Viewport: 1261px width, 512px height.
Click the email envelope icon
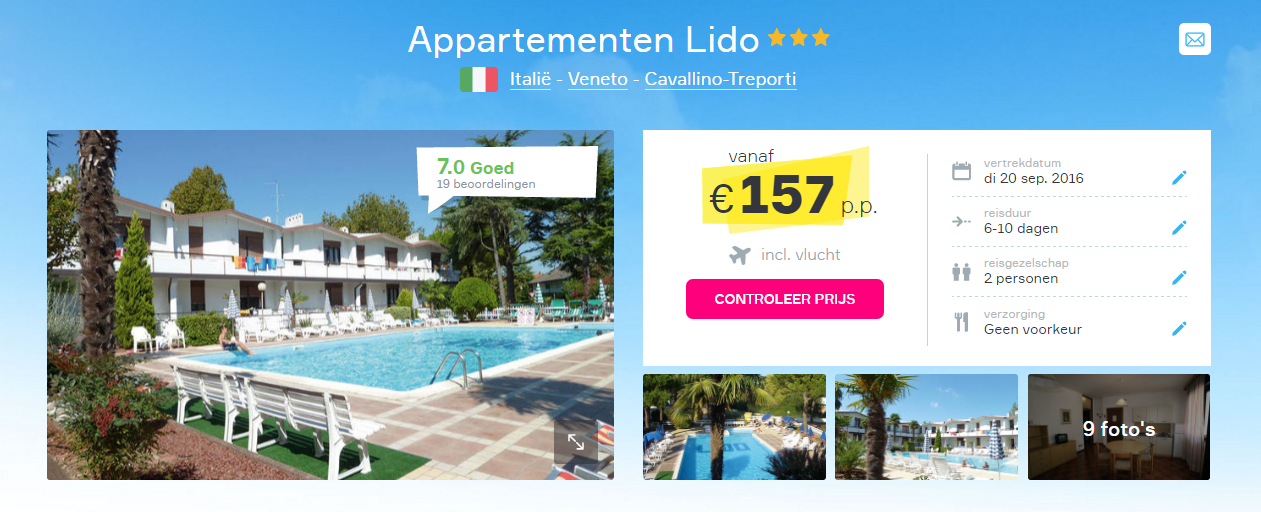click(x=1195, y=39)
